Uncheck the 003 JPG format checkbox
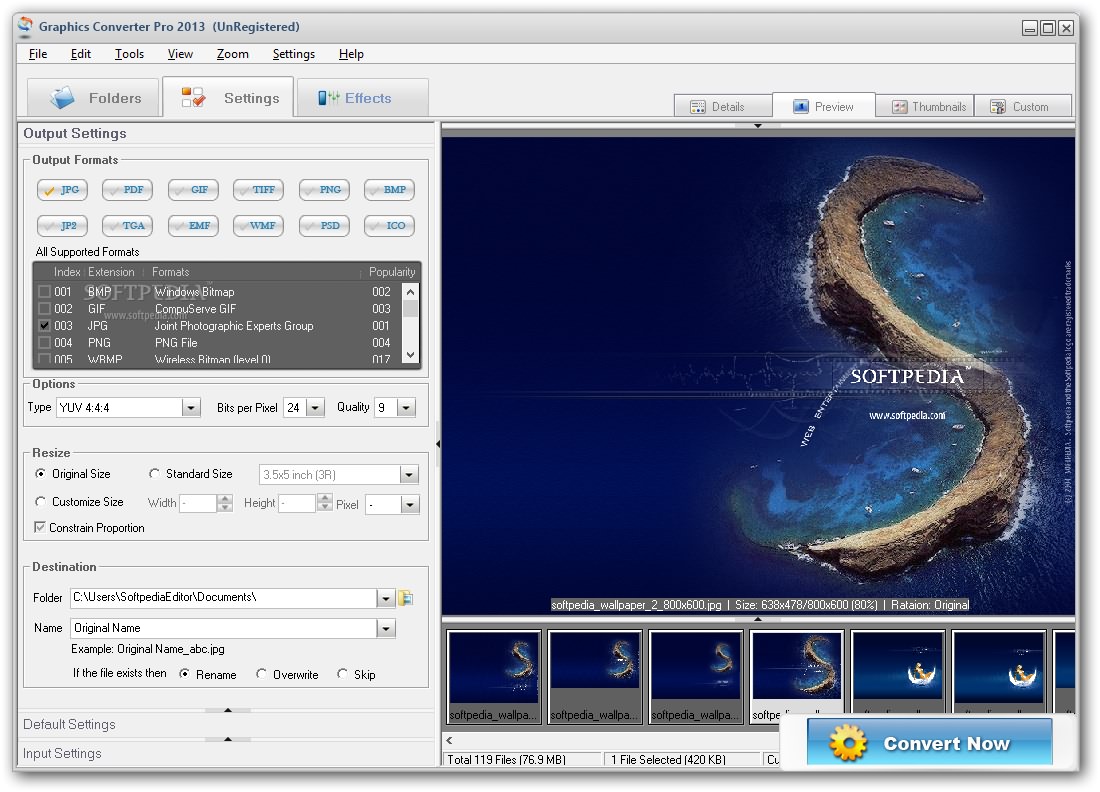The height and width of the screenshot is (792, 1100). 45,325
